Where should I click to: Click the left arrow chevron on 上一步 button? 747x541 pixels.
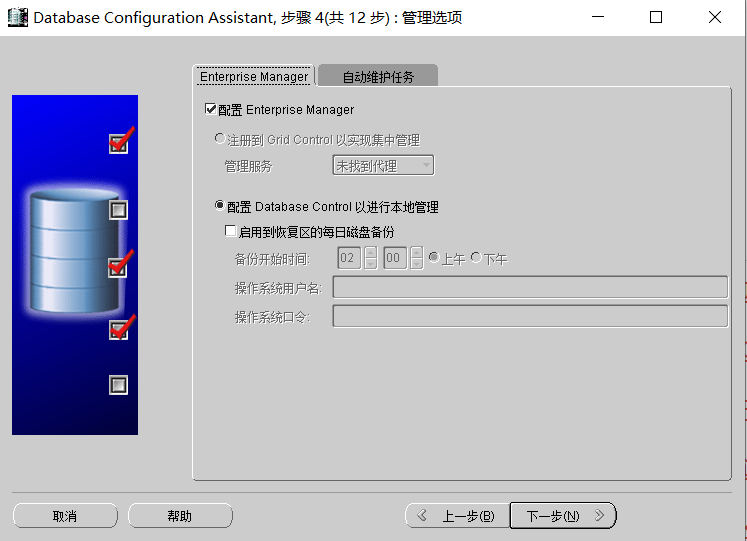pos(422,515)
